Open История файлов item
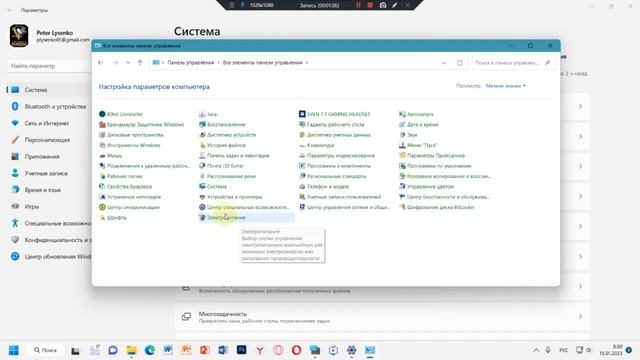The image size is (640, 360). coord(222,145)
